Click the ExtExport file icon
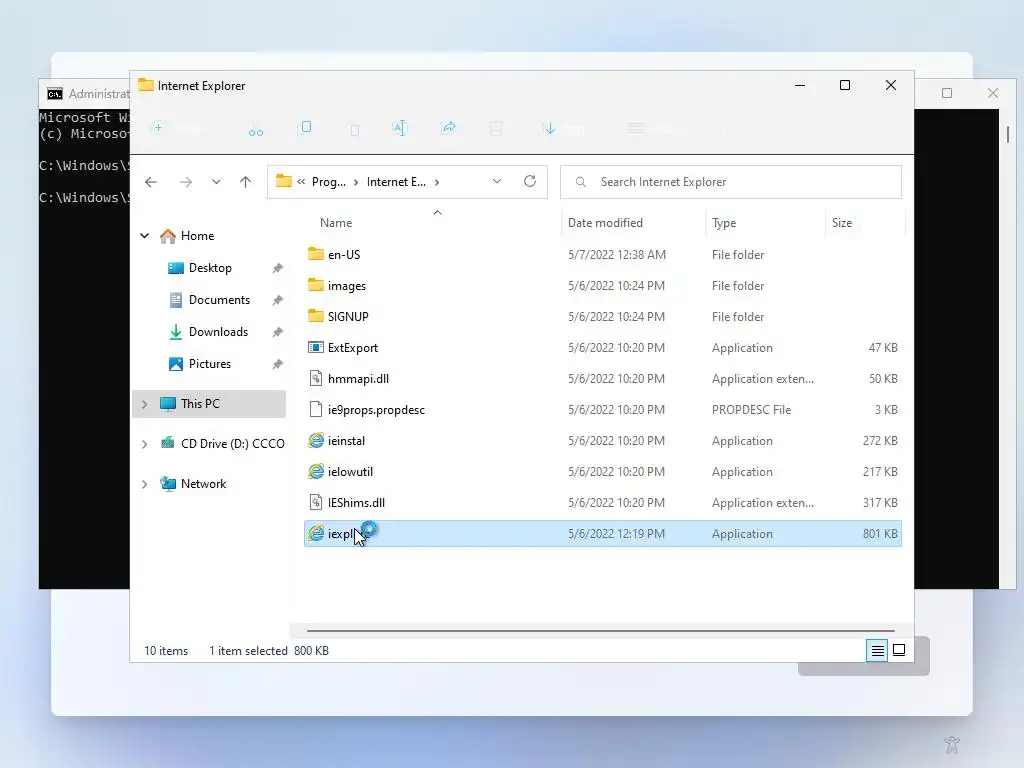Image resolution: width=1024 pixels, height=768 pixels. [x=316, y=347]
